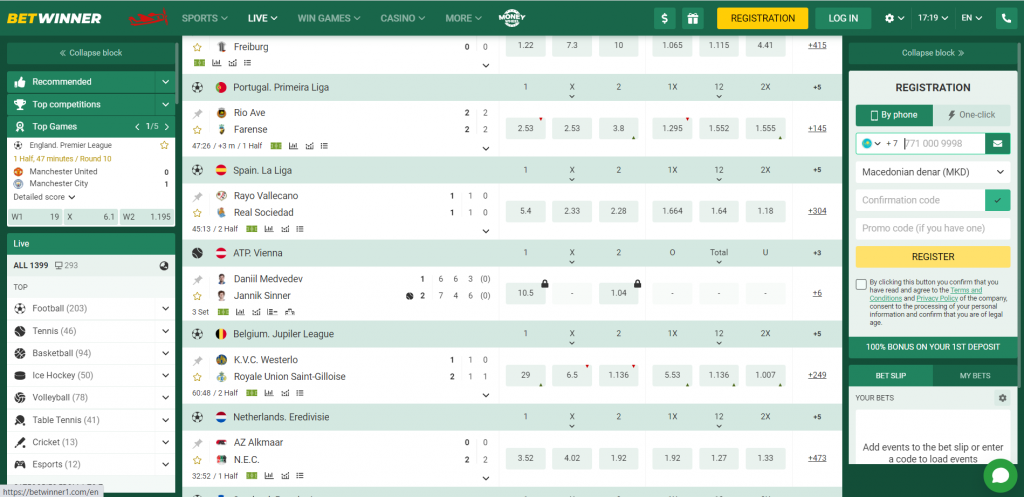Open the SPORTS menu

point(205,18)
